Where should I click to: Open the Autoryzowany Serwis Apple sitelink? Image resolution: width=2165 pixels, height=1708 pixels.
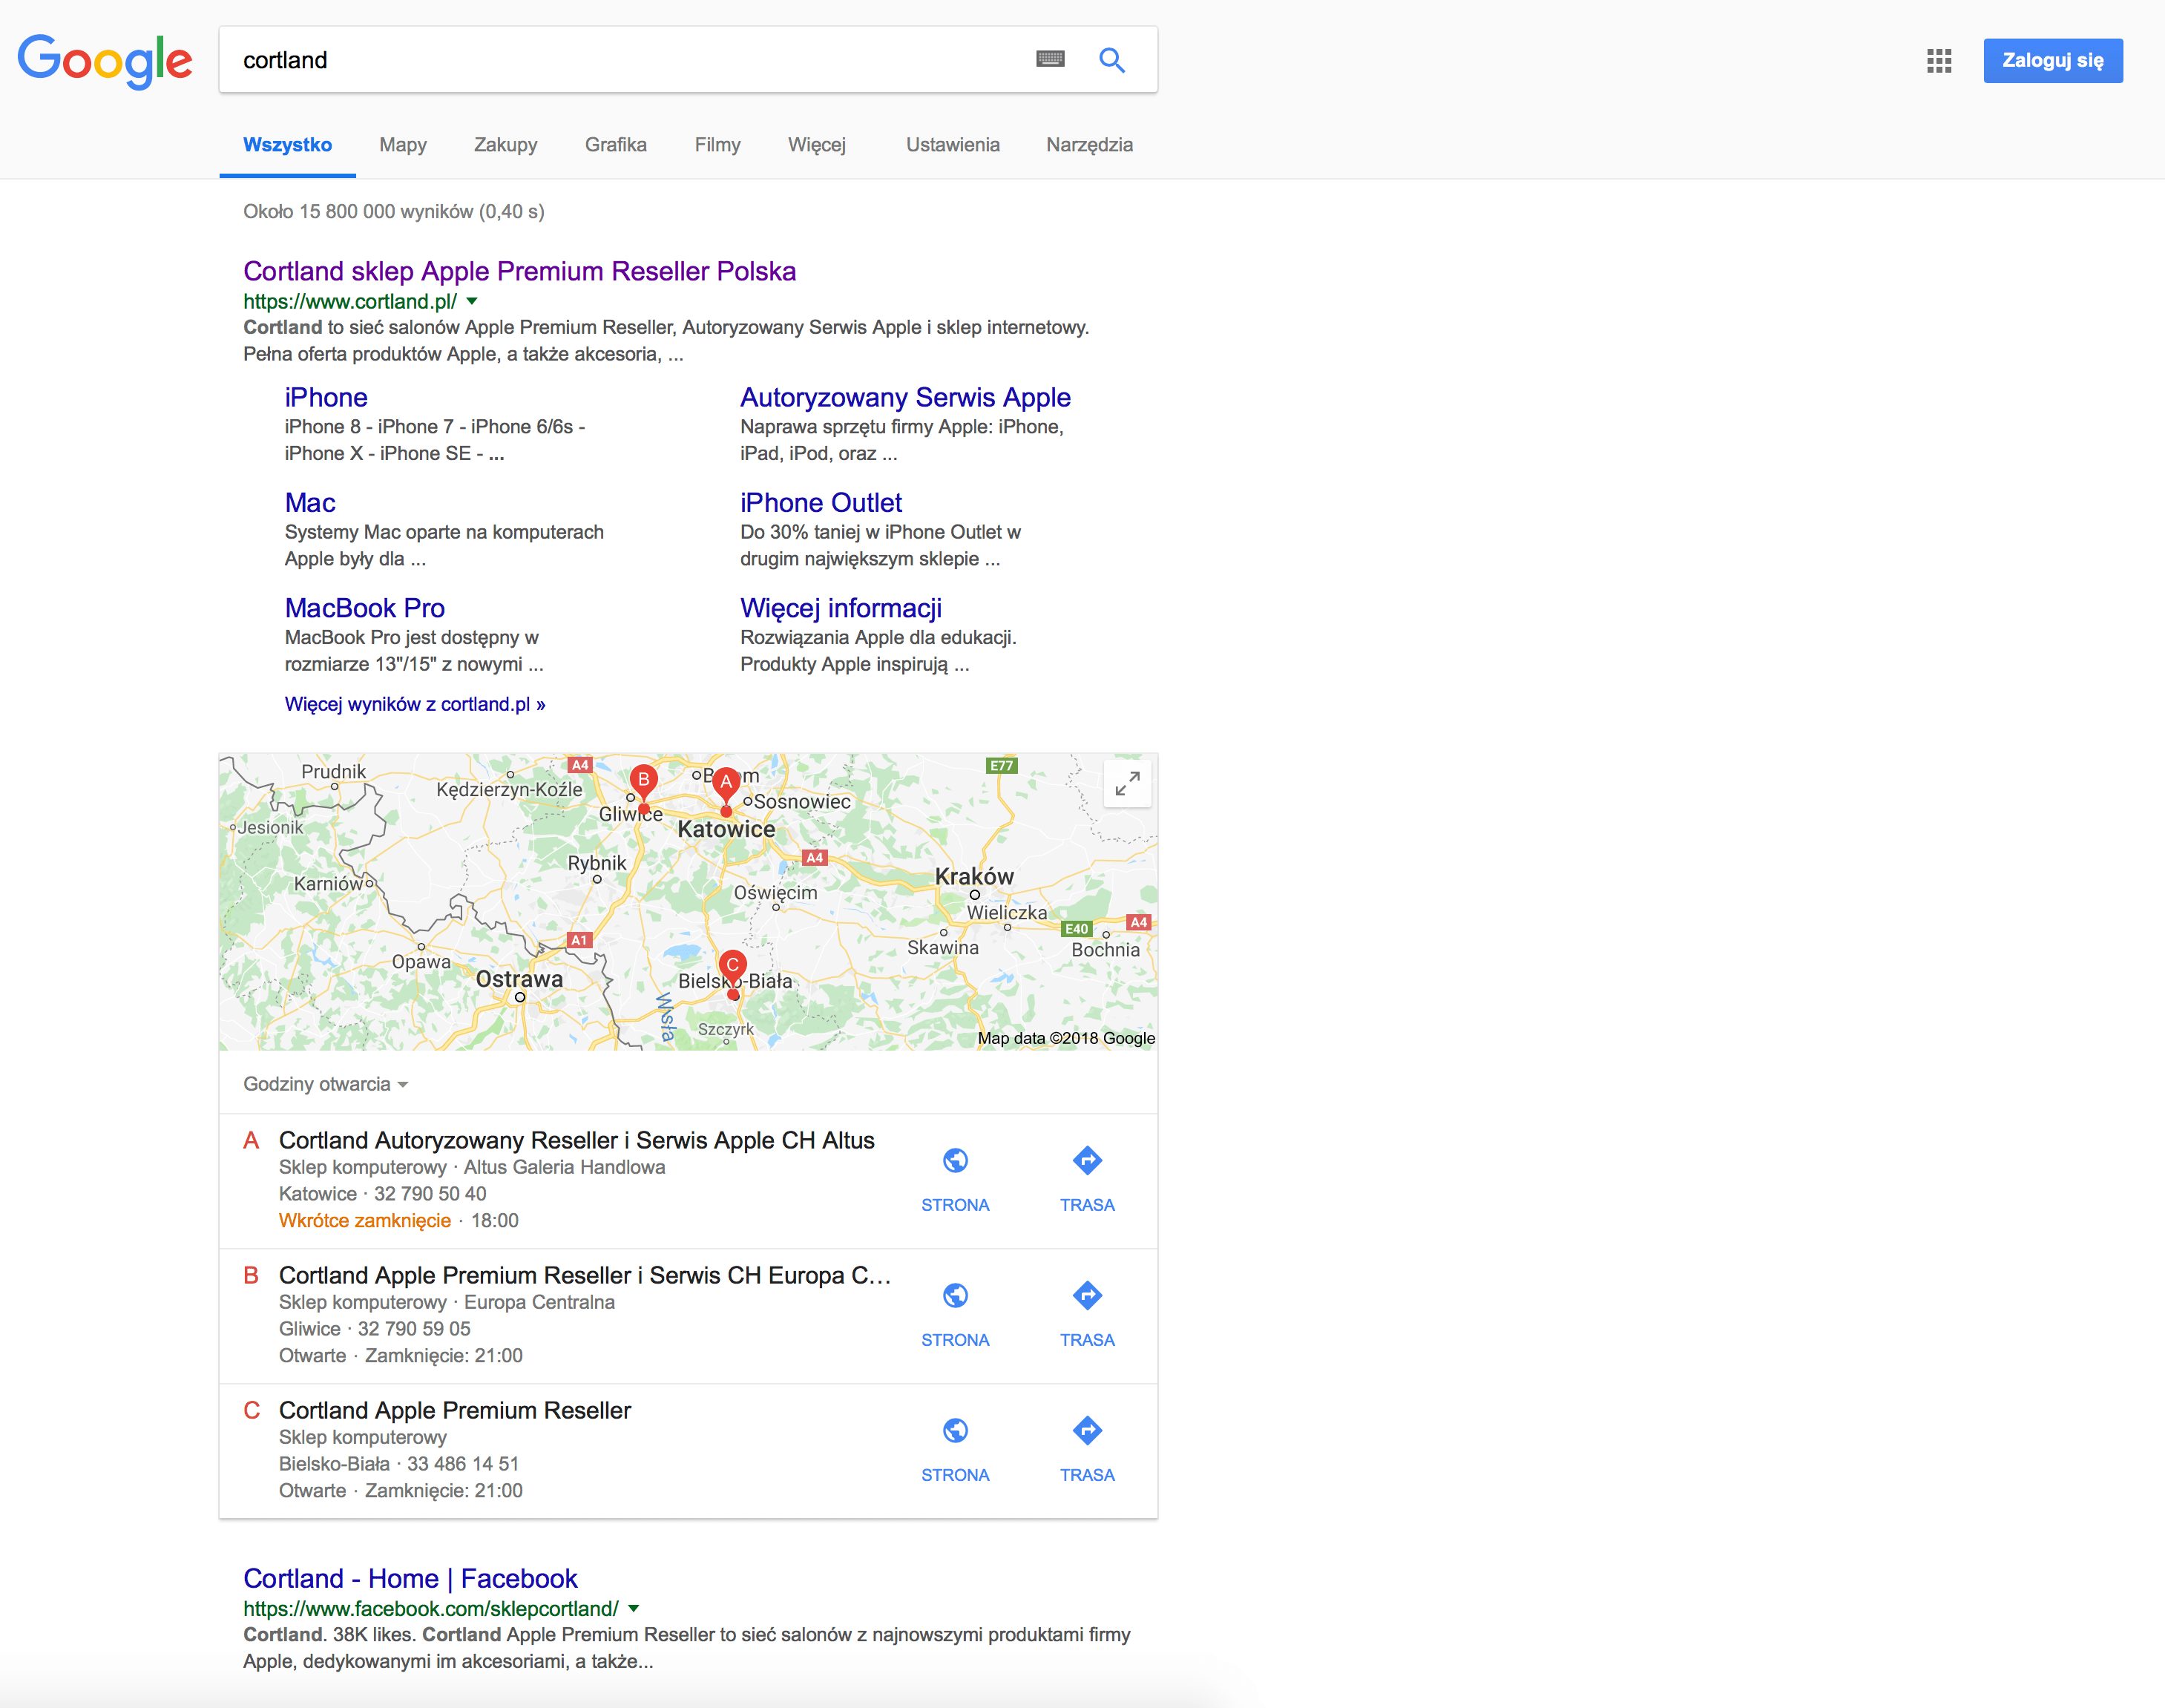905,397
